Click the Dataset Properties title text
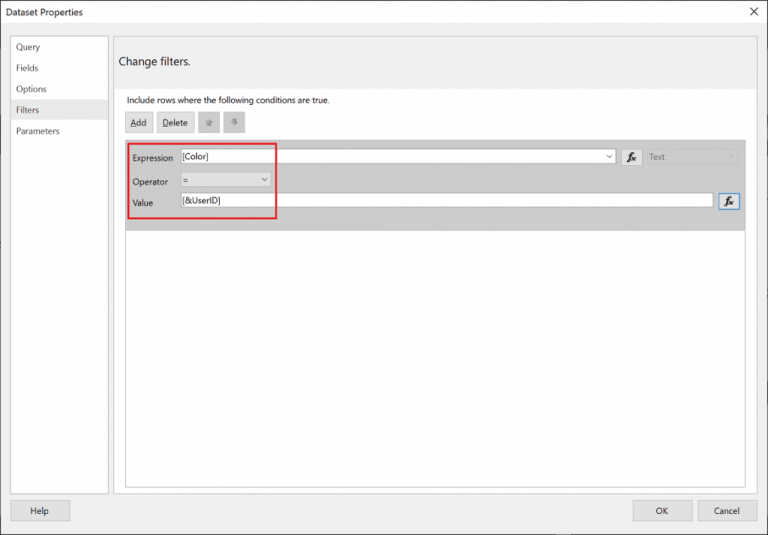The width and height of the screenshot is (768, 535). click(44, 12)
